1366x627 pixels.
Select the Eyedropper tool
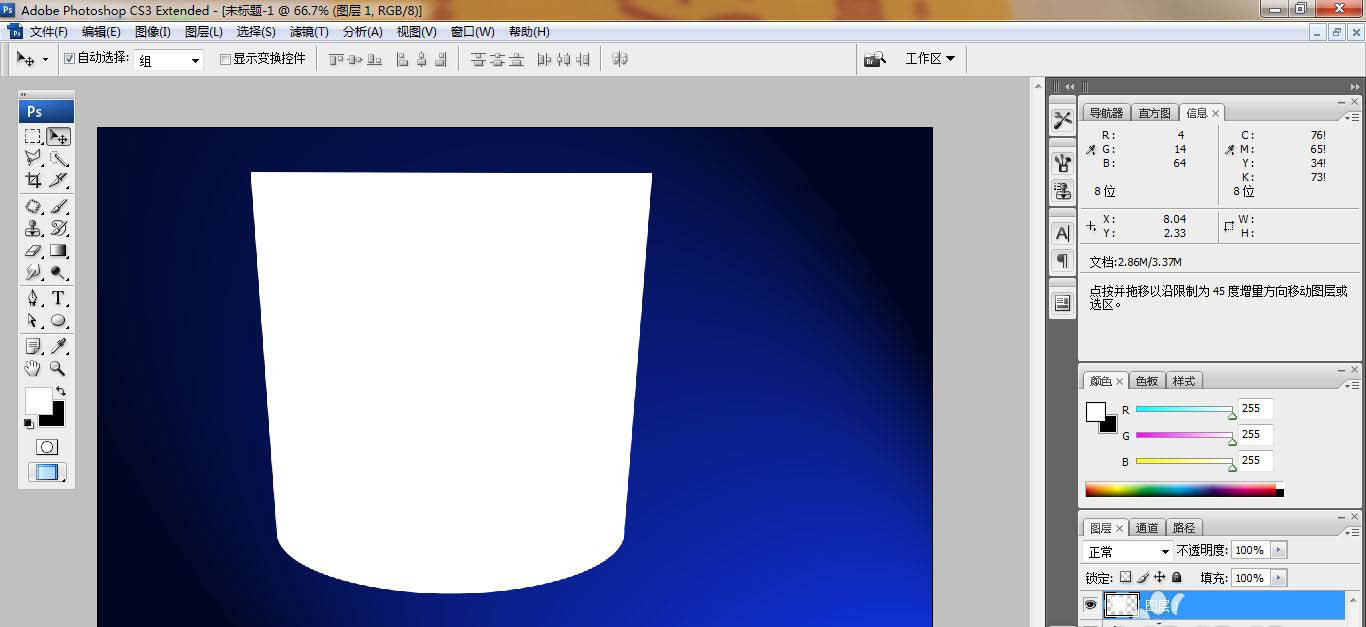pyautogui.click(x=59, y=347)
